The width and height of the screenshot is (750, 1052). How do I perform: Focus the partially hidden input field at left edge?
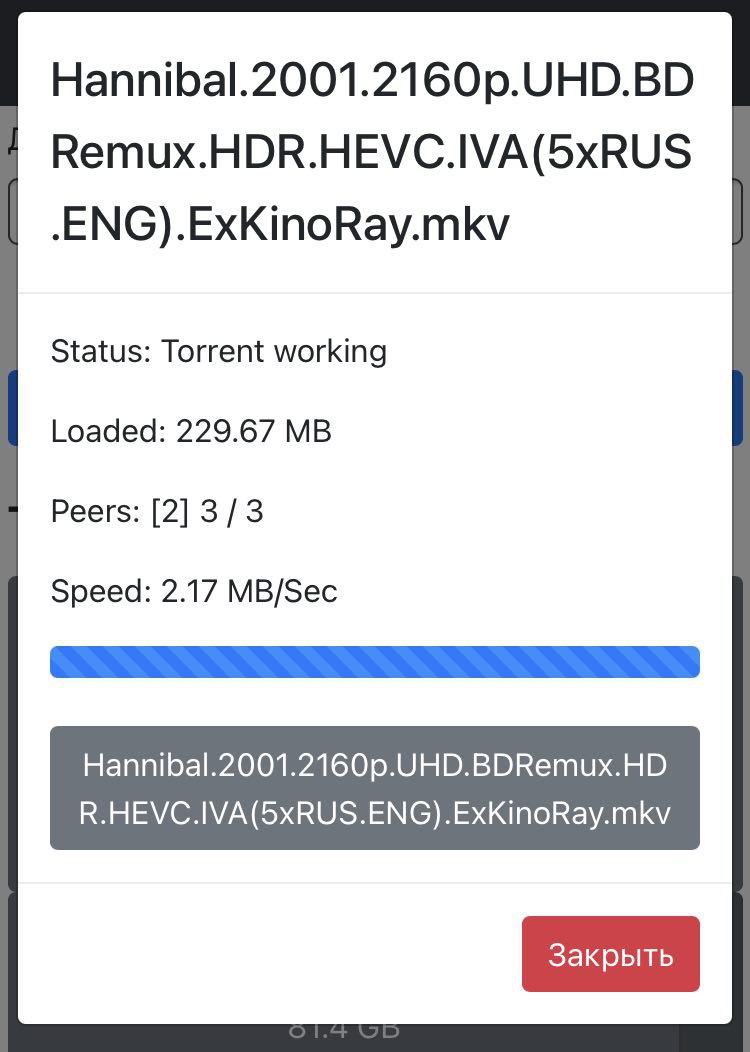click(11, 212)
